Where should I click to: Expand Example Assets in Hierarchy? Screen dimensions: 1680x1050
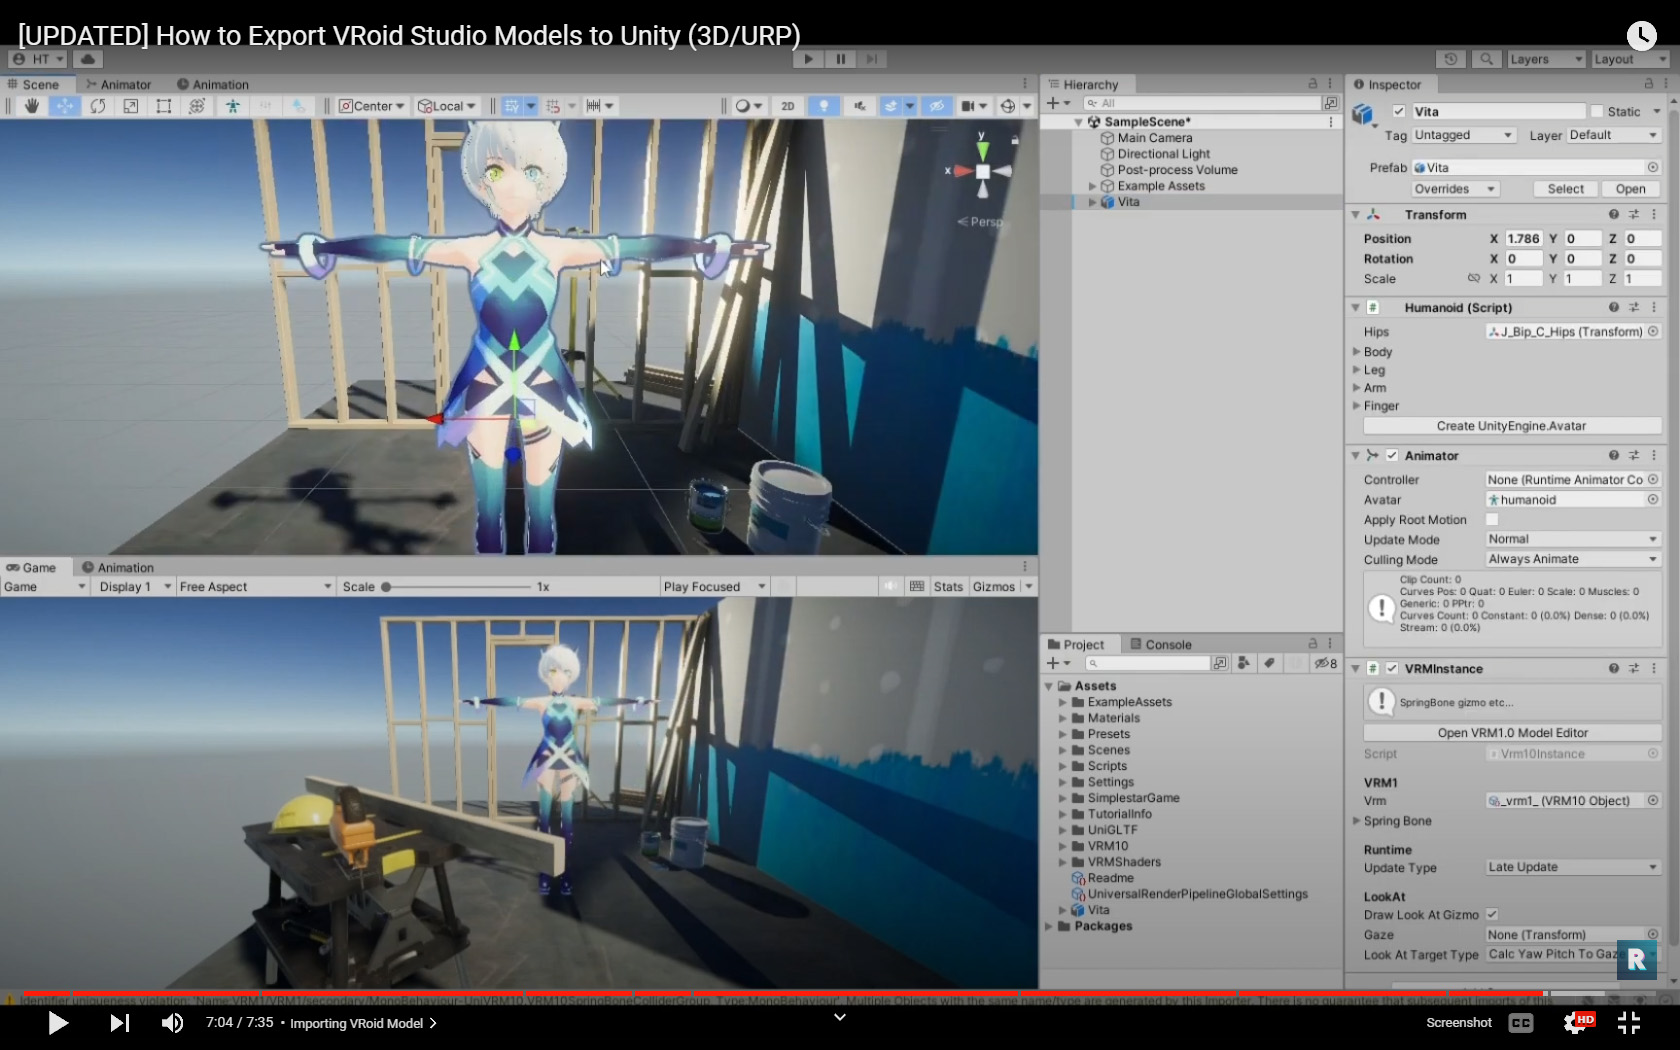tap(1092, 186)
